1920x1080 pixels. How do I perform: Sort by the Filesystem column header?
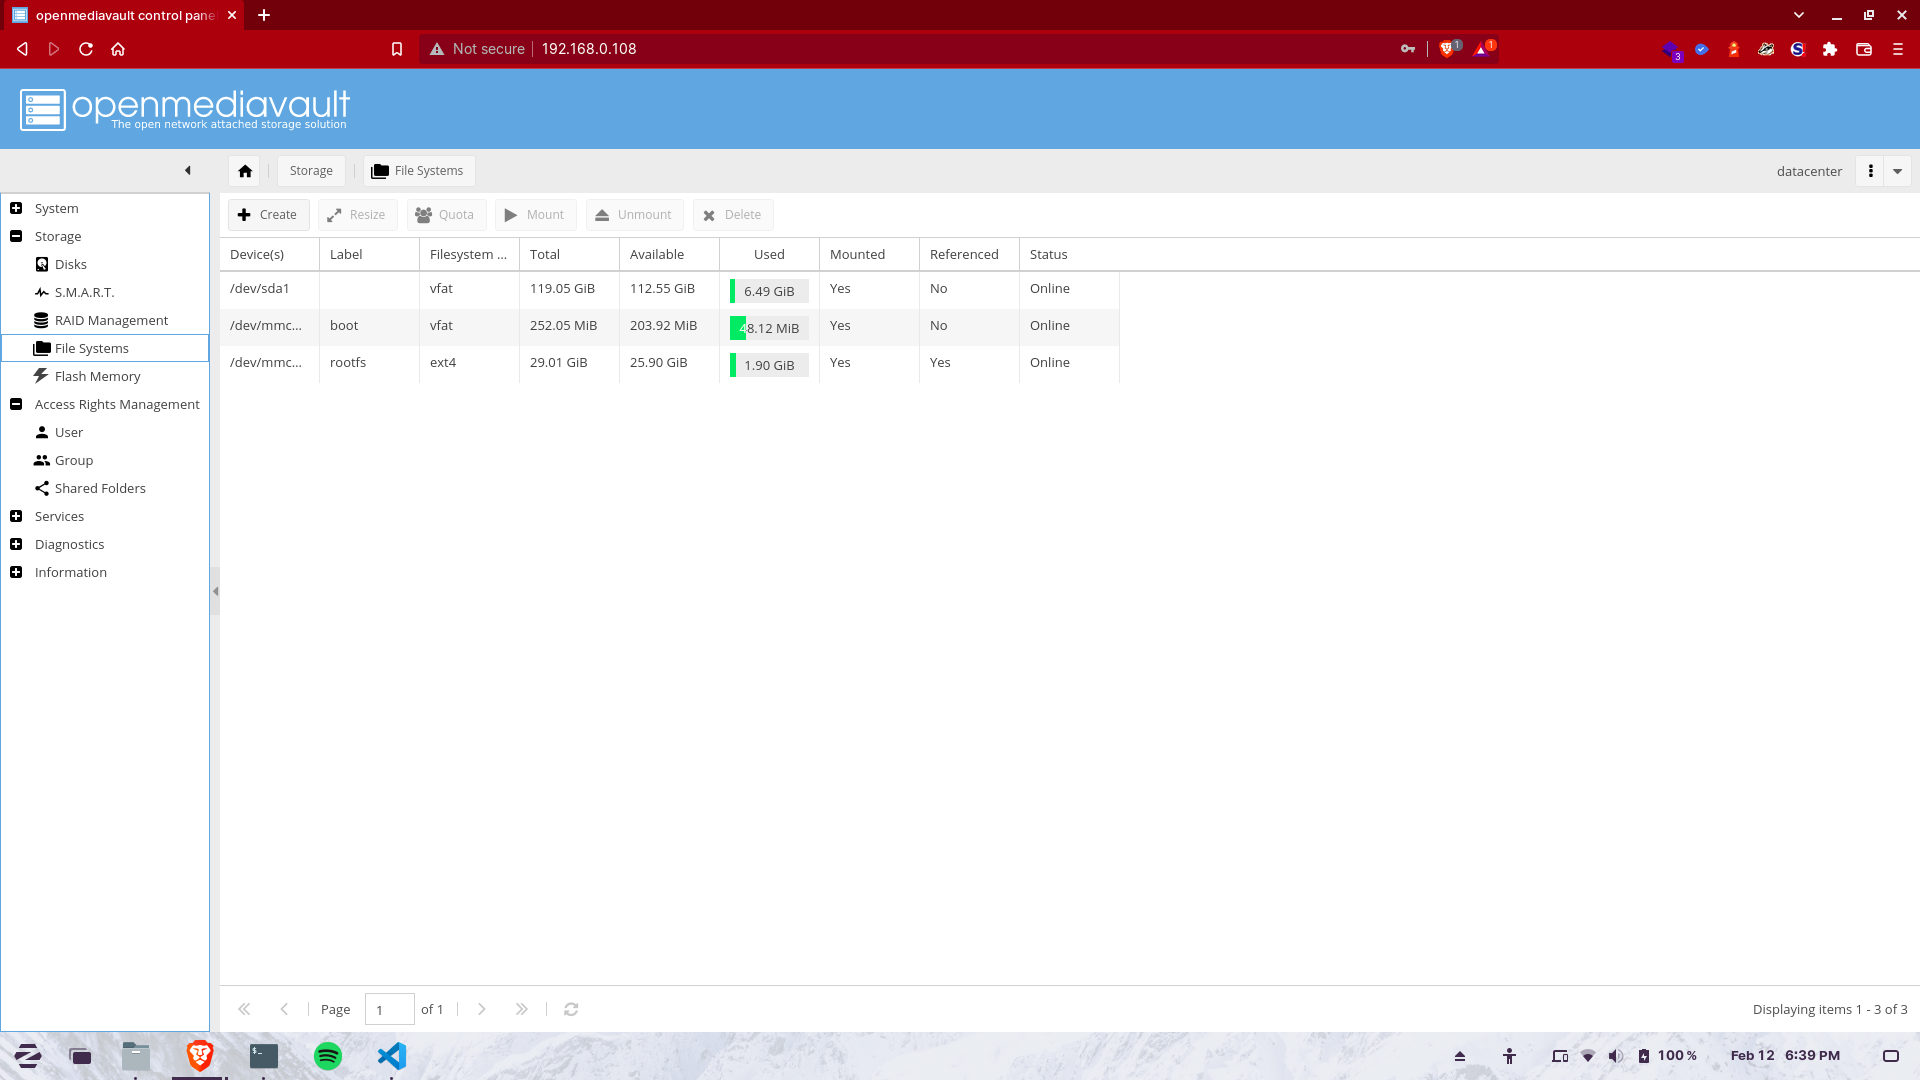click(469, 254)
